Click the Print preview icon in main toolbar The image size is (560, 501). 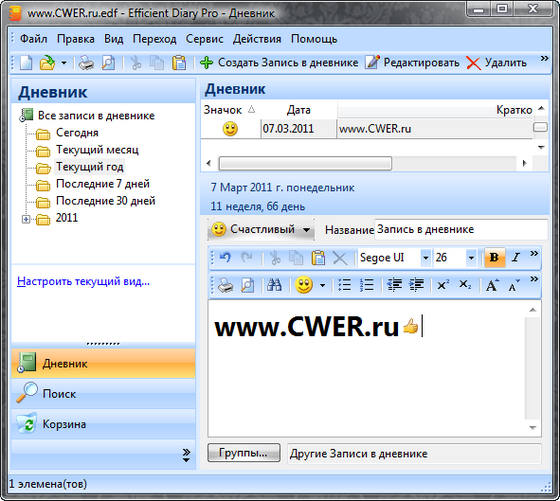click(108, 63)
